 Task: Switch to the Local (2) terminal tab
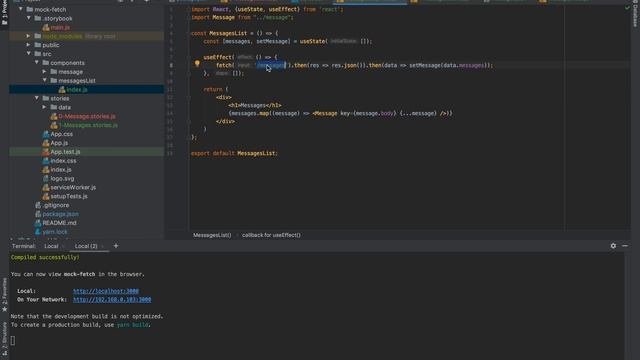pos(86,246)
